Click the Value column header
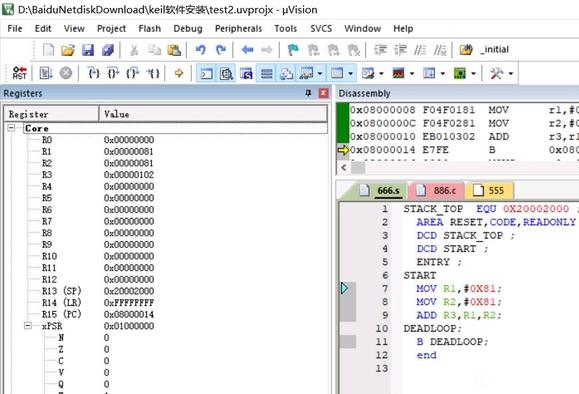The image size is (579, 394). pyautogui.click(x=213, y=114)
